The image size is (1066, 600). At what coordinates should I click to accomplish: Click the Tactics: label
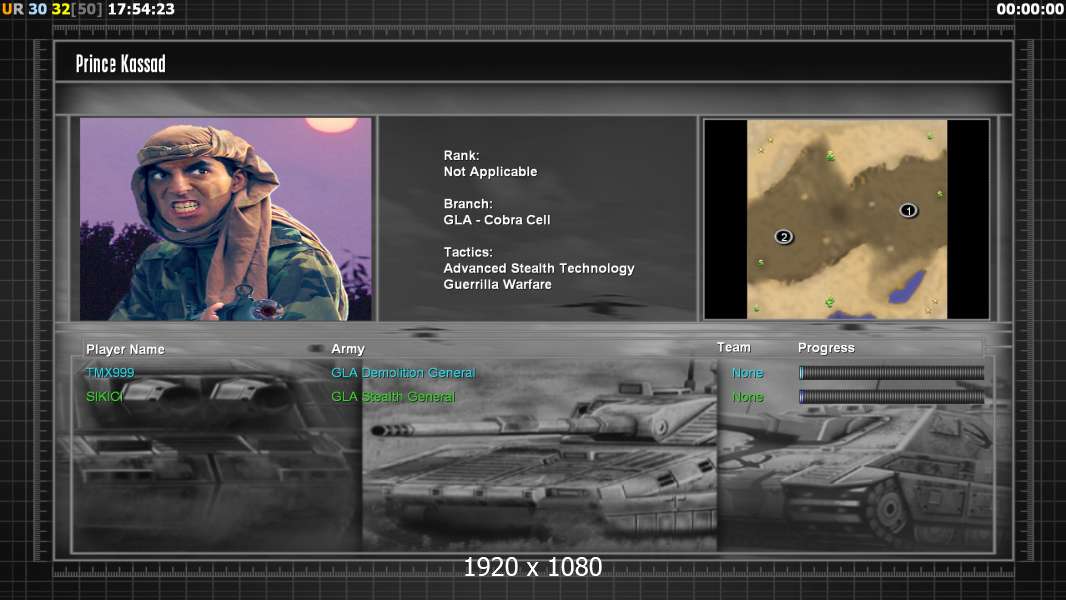468,252
